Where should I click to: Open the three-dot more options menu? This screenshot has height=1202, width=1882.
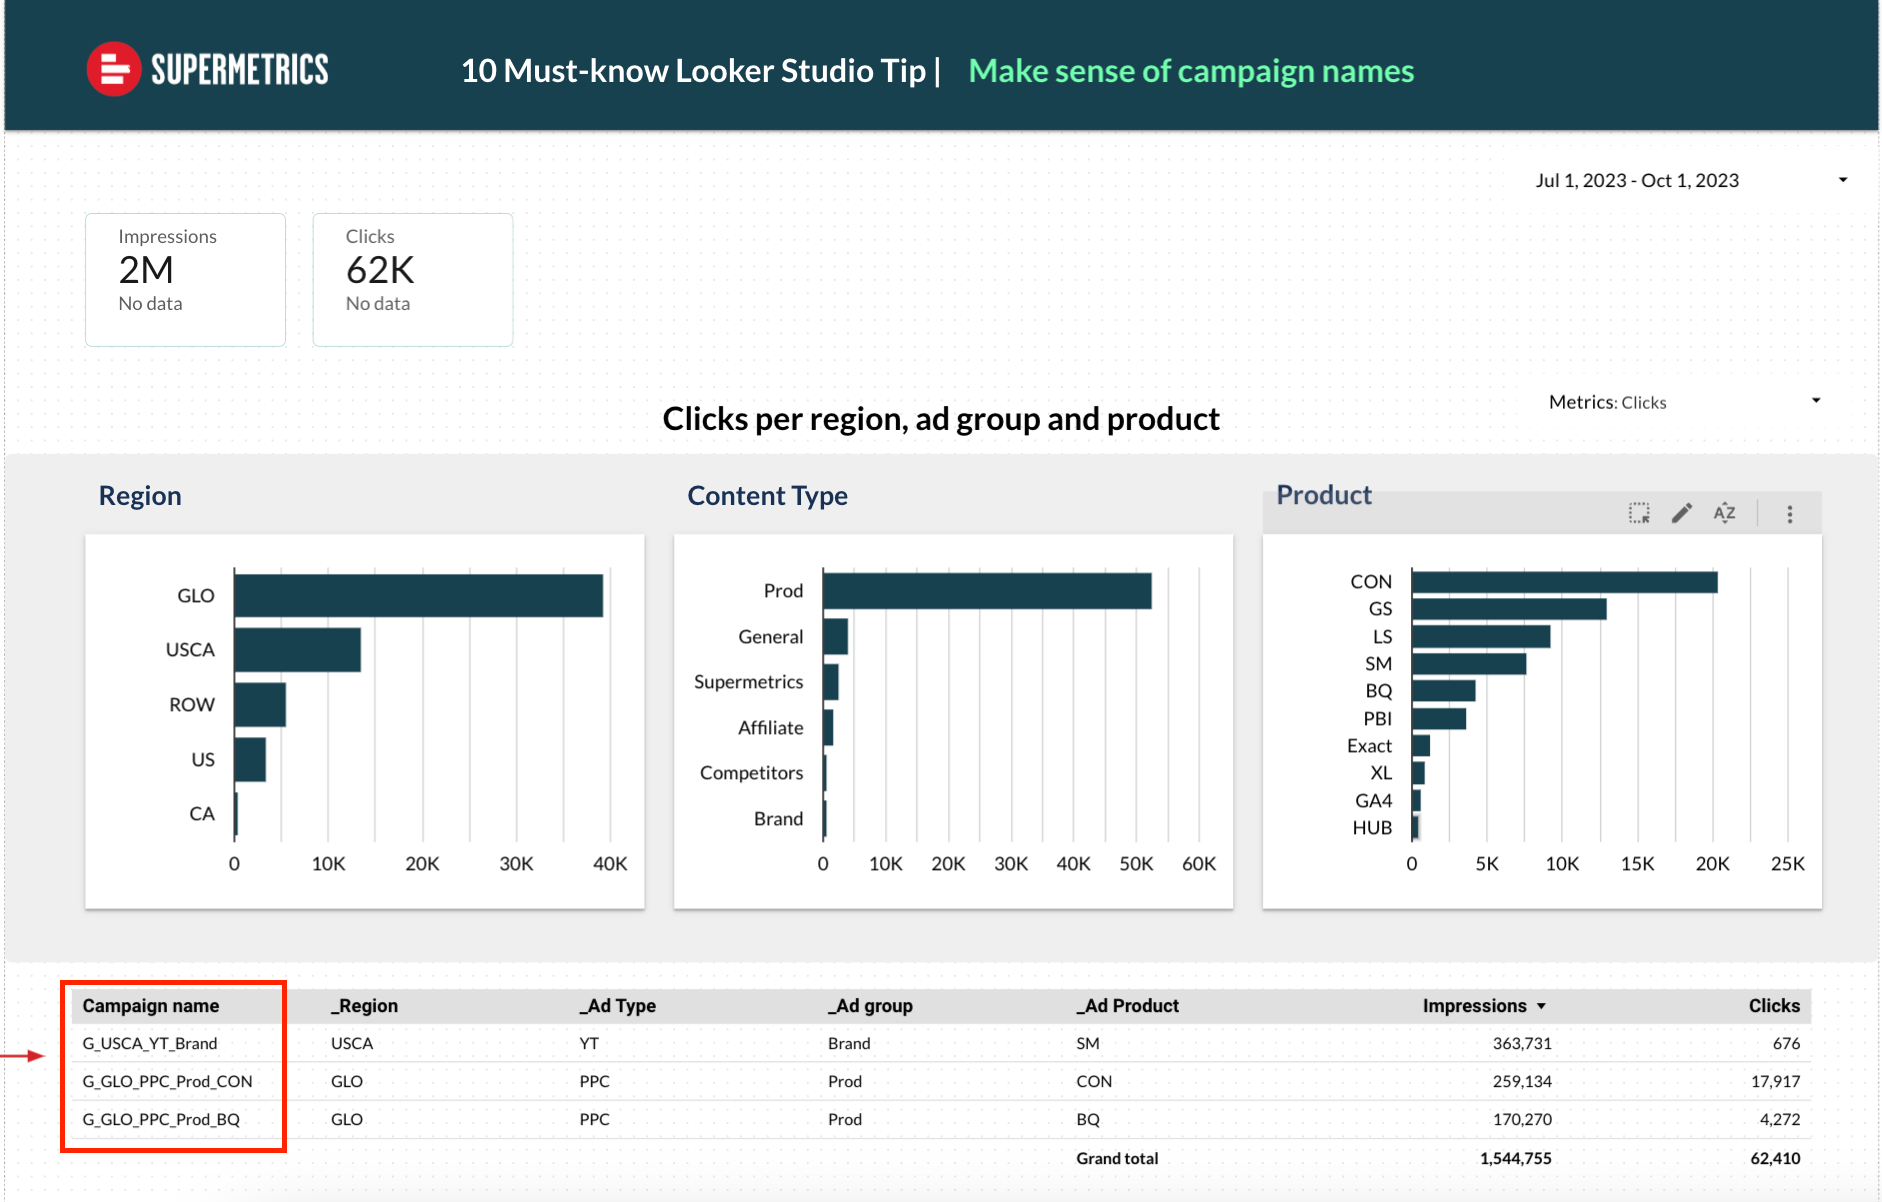pos(1789,514)
